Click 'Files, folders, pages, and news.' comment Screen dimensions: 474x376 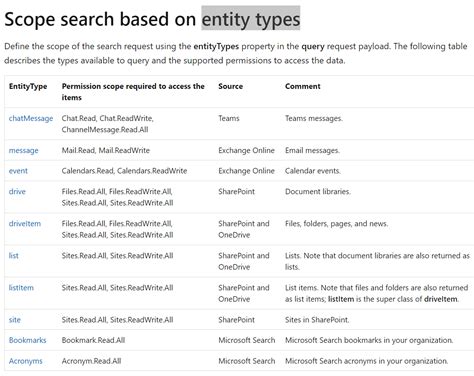[336, 223]
